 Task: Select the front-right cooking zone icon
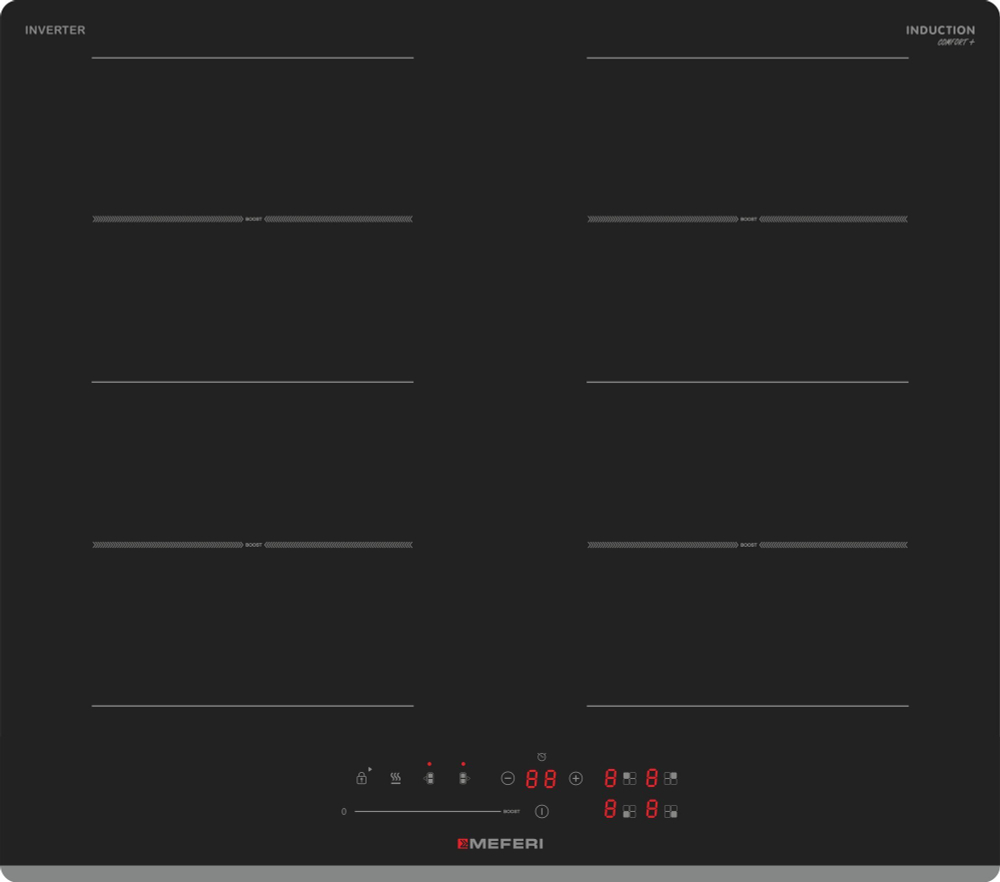pos(670,811)
